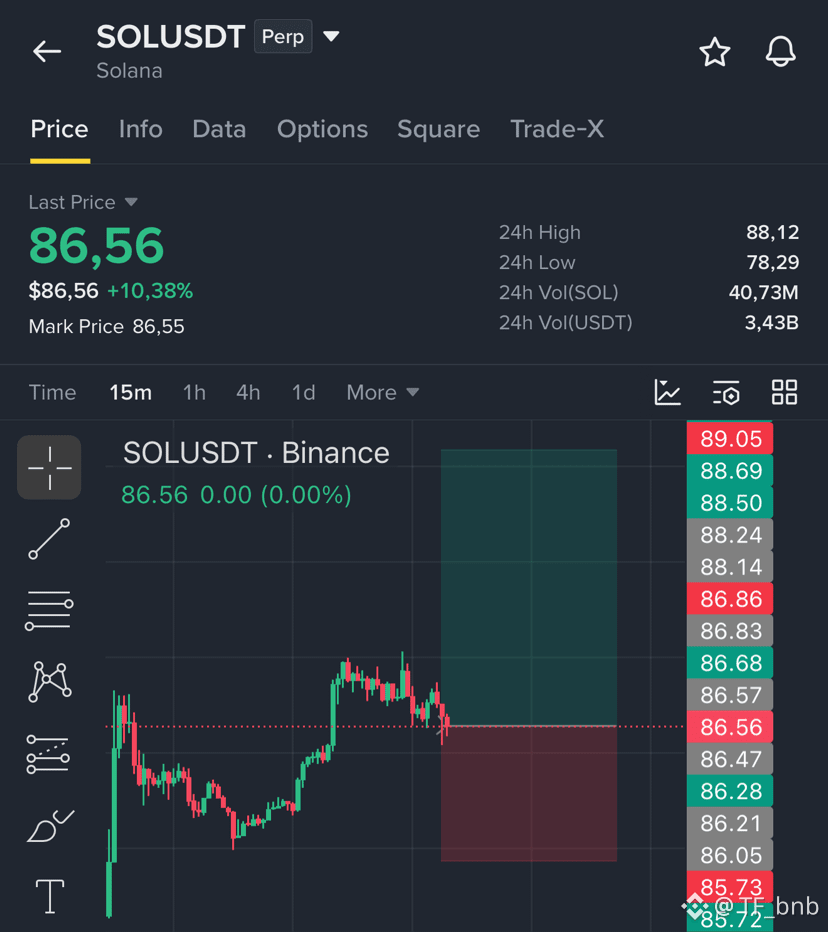Tap the Perp contract badge
This screenshot has height=932, width=828.
[283, 37]
